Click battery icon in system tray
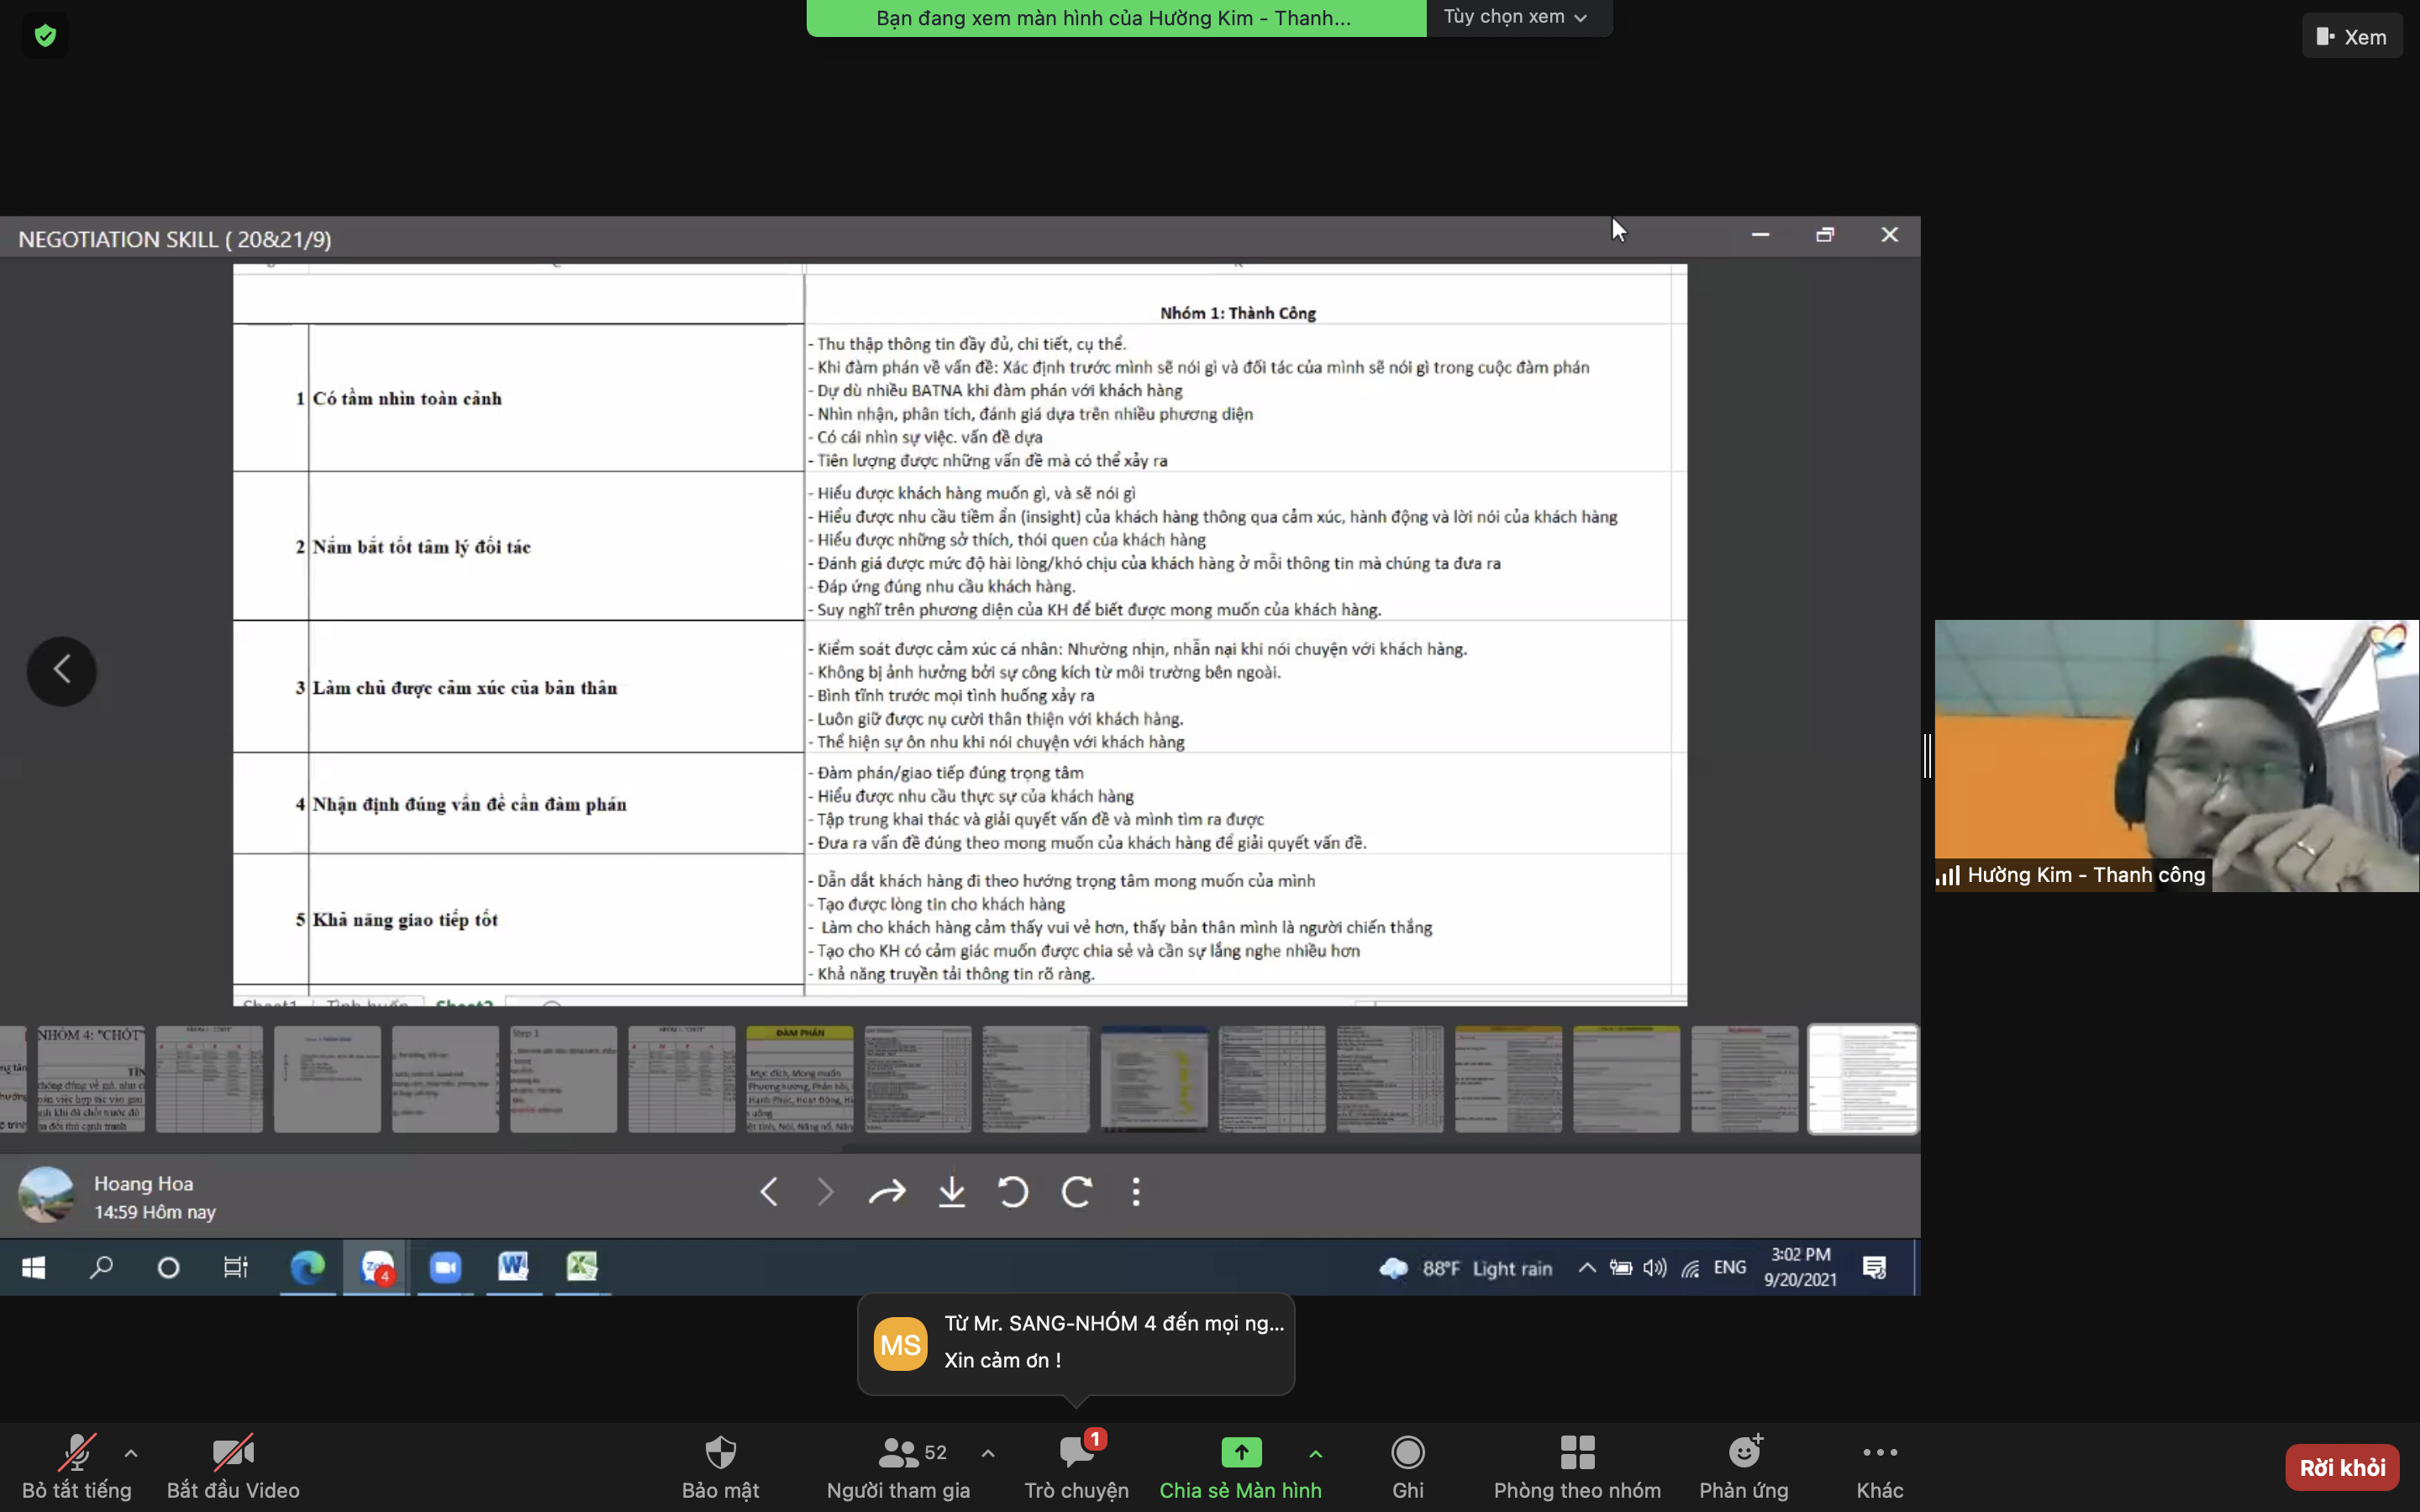Image resolution: width=2420 pixels, height=1512 pixels. pyautogui.click(x=1620, y=1268)
